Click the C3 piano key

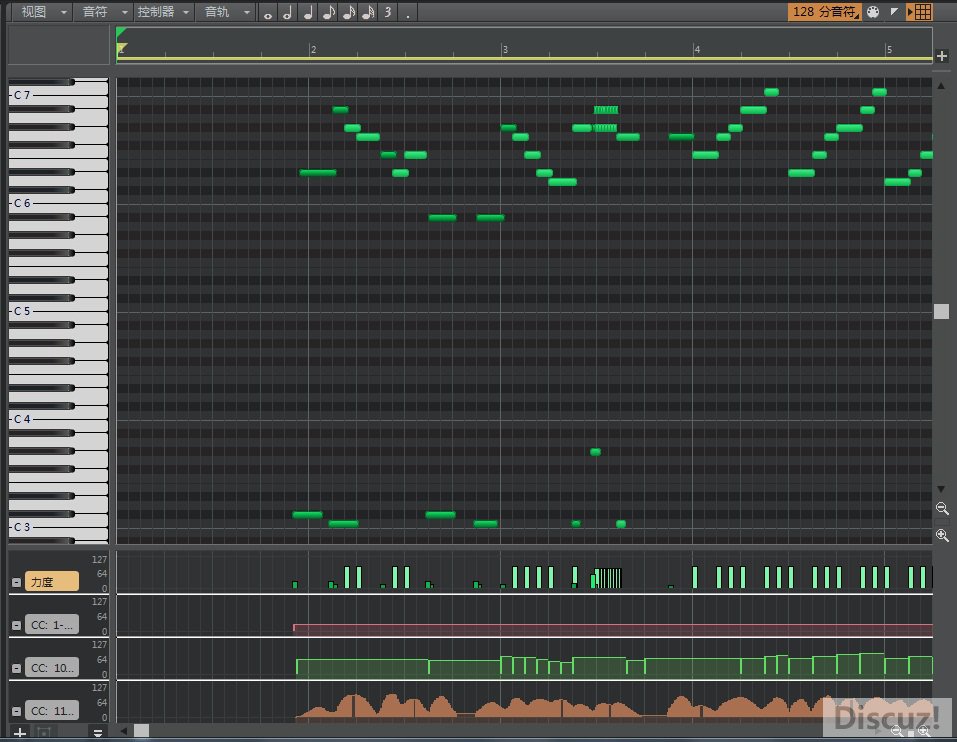pyautogui.click(x=59, y=527)
